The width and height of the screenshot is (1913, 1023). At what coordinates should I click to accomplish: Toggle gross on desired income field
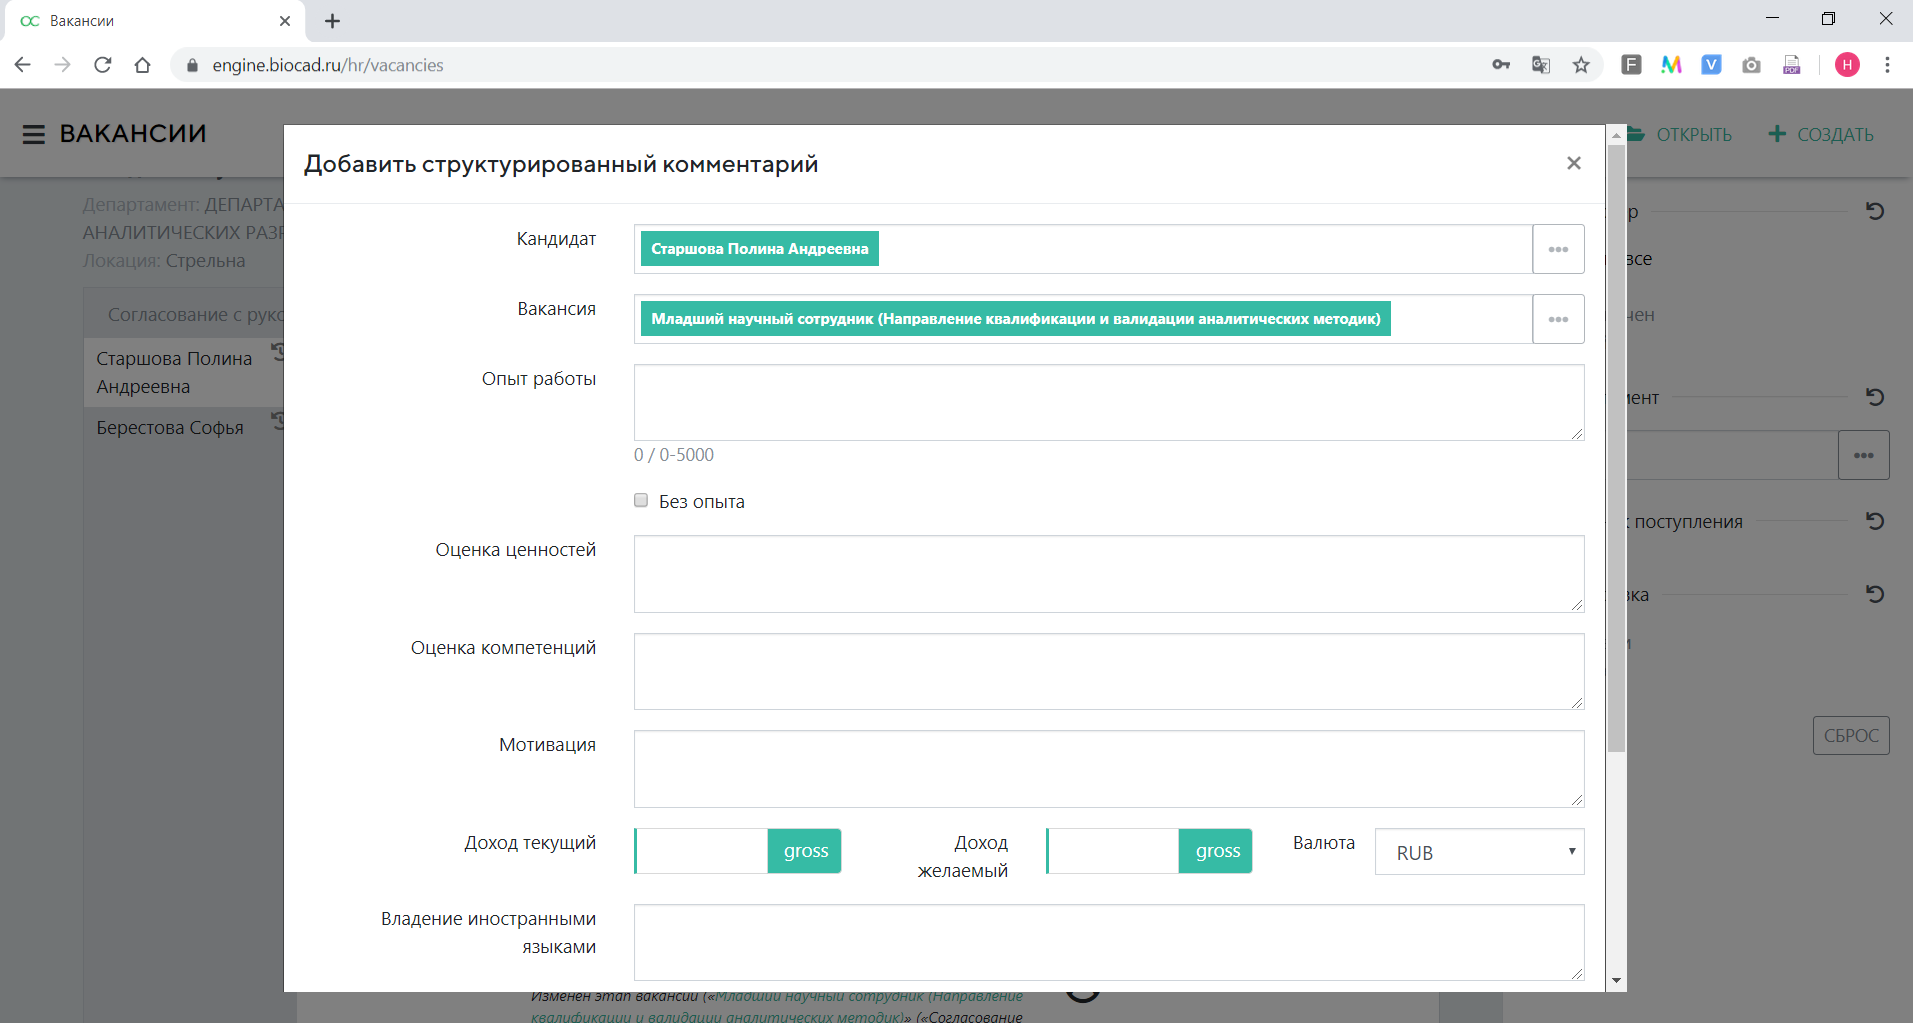1216,851
